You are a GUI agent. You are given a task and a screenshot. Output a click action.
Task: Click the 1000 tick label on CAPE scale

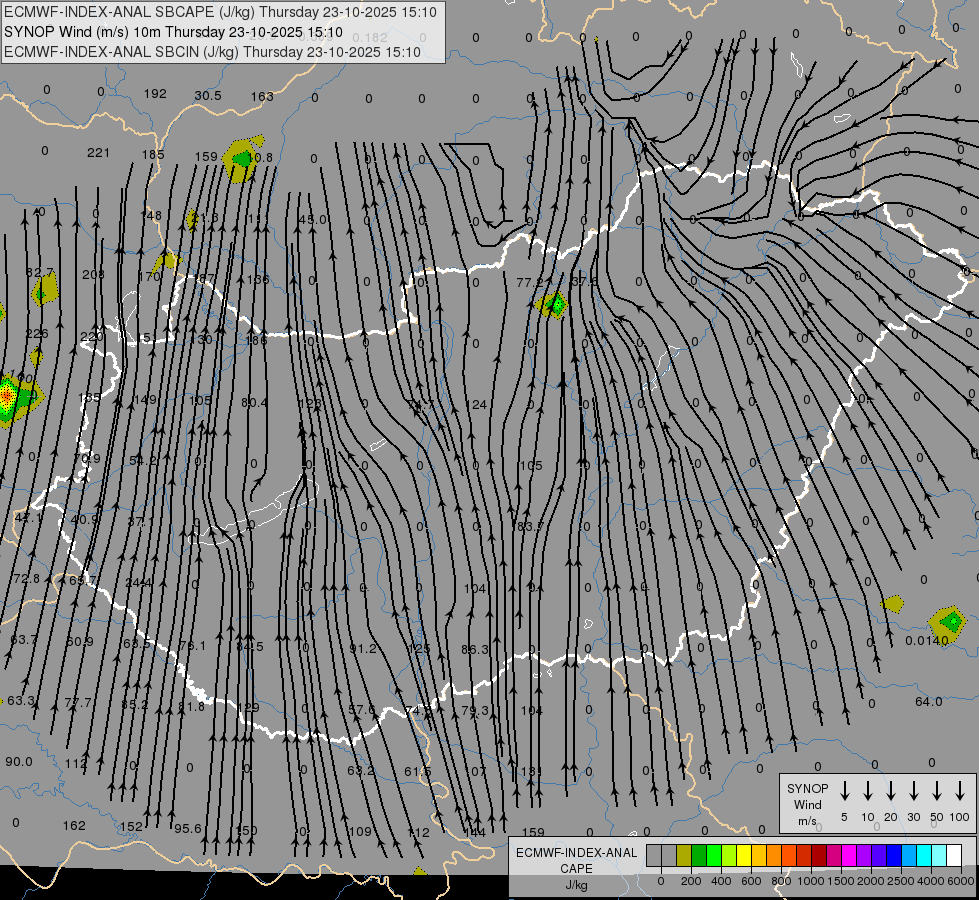click(x=810, y=881)
